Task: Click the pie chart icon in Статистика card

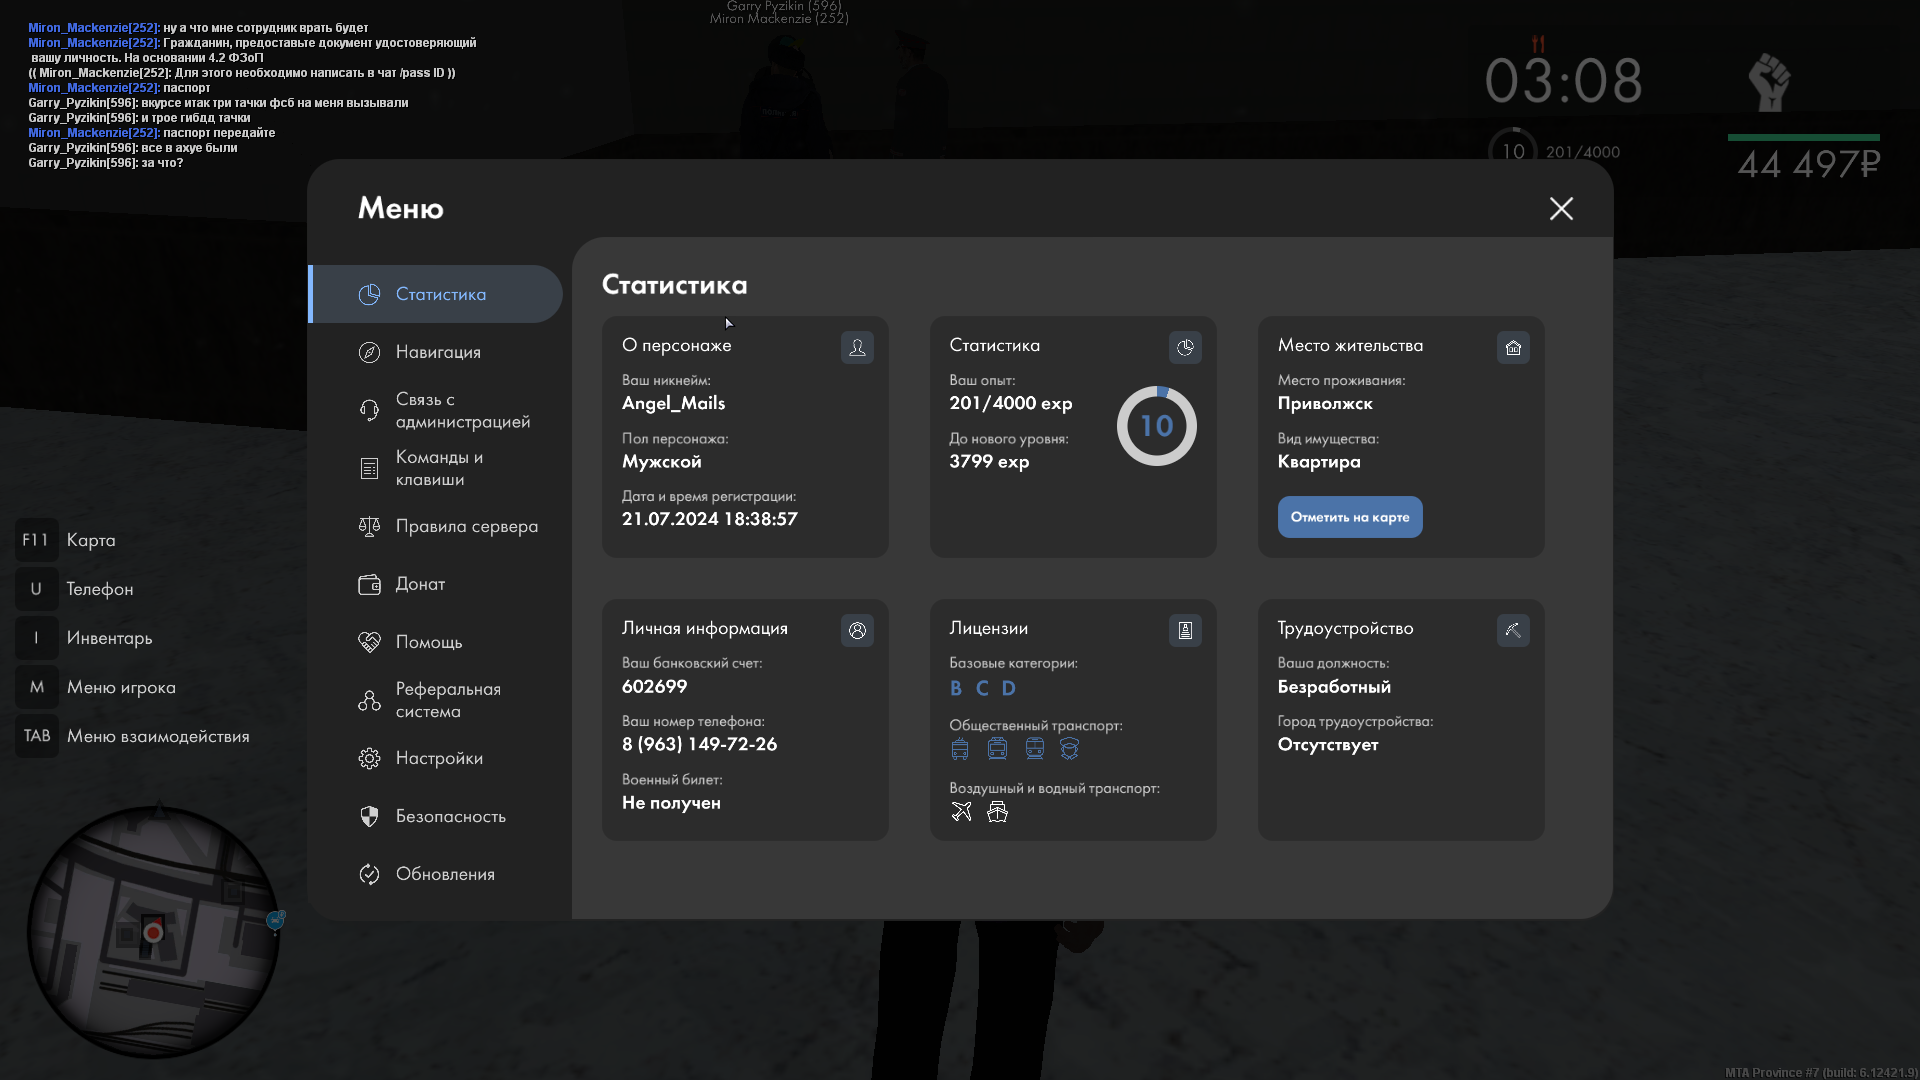Action: tap(1185, 347)
